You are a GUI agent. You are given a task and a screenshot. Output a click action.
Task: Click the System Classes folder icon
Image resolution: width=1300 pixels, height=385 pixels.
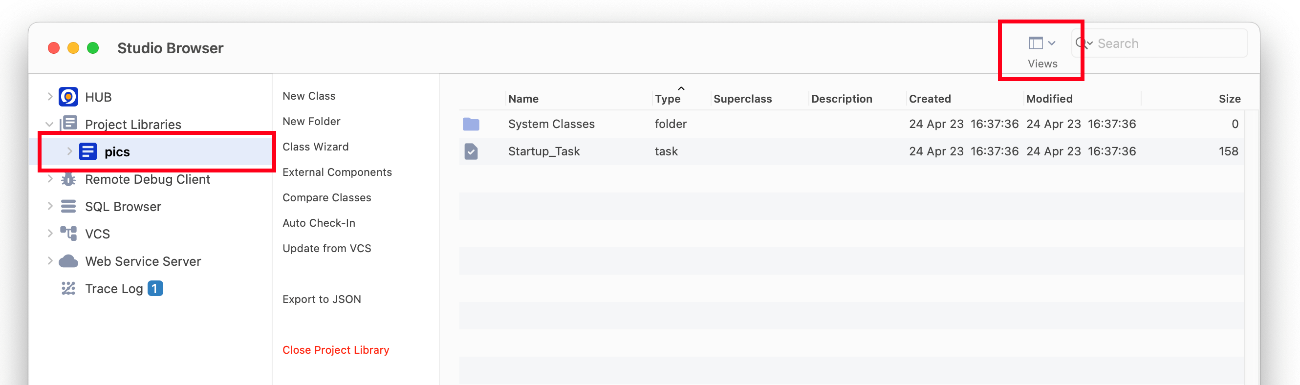pyautogui.click(x=471, y=124)
